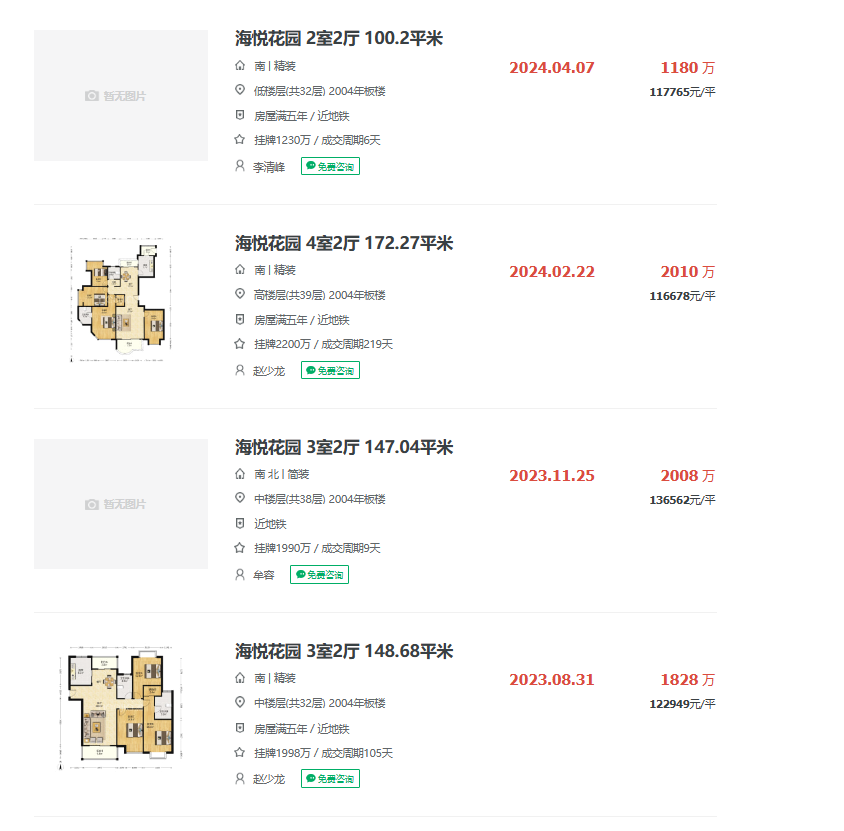
Task: Click the person icon beside agent 李清峰
Action: pyautogui.click(x=238, y=166)
